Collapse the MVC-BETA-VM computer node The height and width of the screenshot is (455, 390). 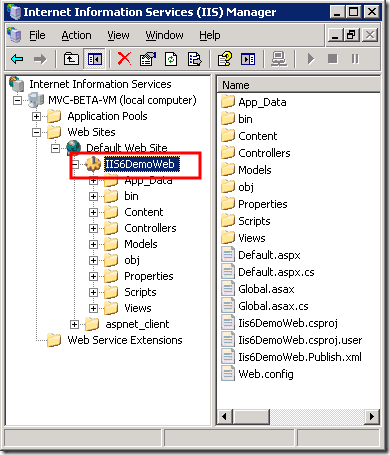tap(17, 100)
